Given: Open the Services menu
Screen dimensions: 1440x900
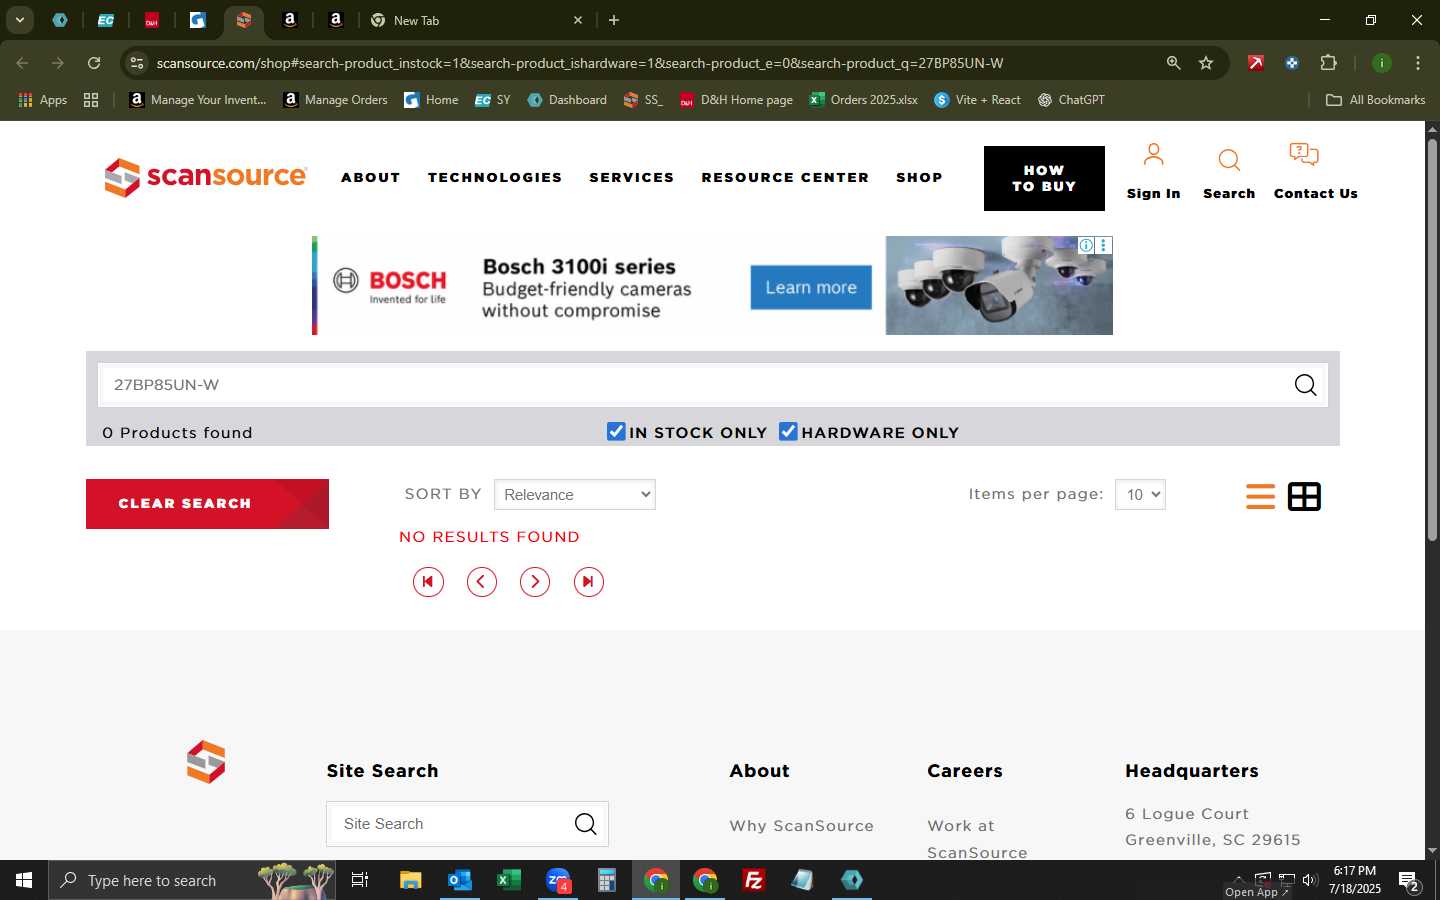Looking at the screenshot, I should 632,178.
